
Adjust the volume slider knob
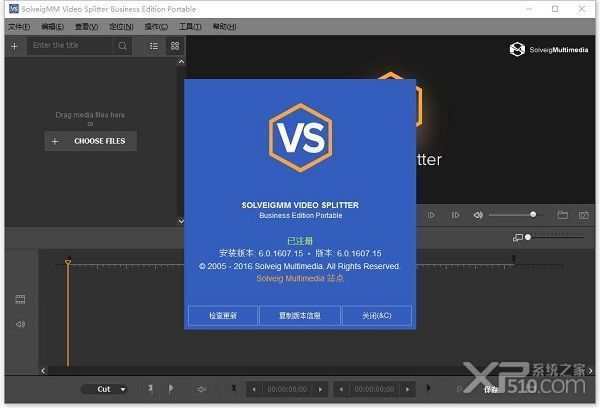533,215
